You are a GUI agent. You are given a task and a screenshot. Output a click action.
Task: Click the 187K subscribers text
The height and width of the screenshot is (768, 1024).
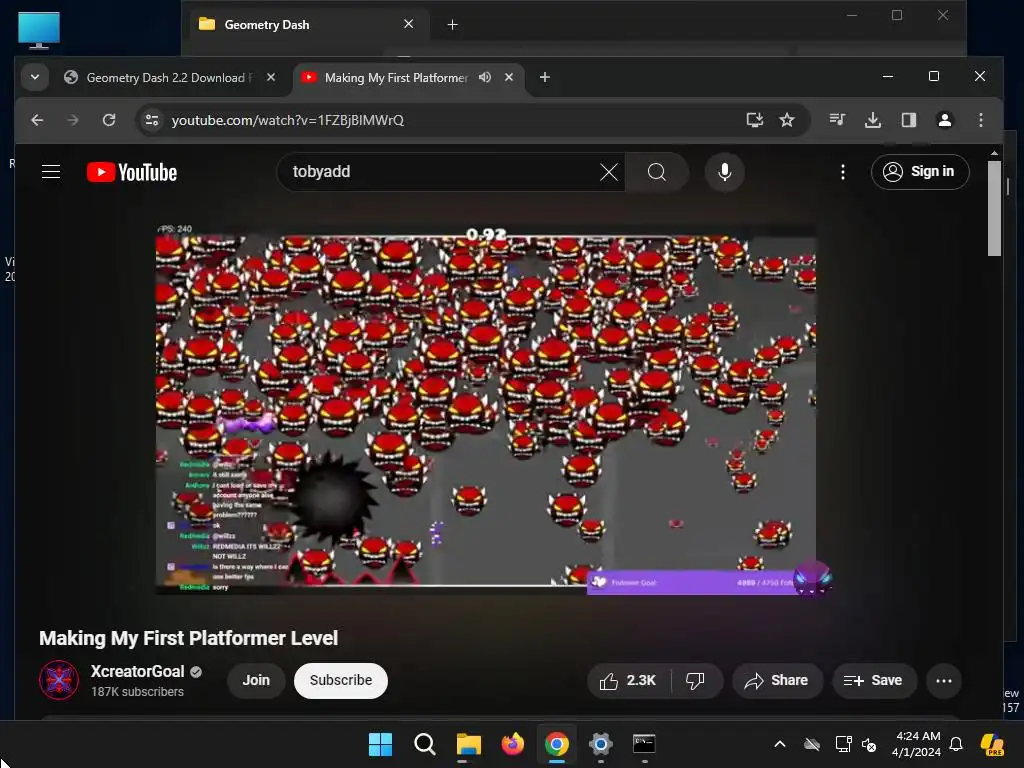click(137, 692)
